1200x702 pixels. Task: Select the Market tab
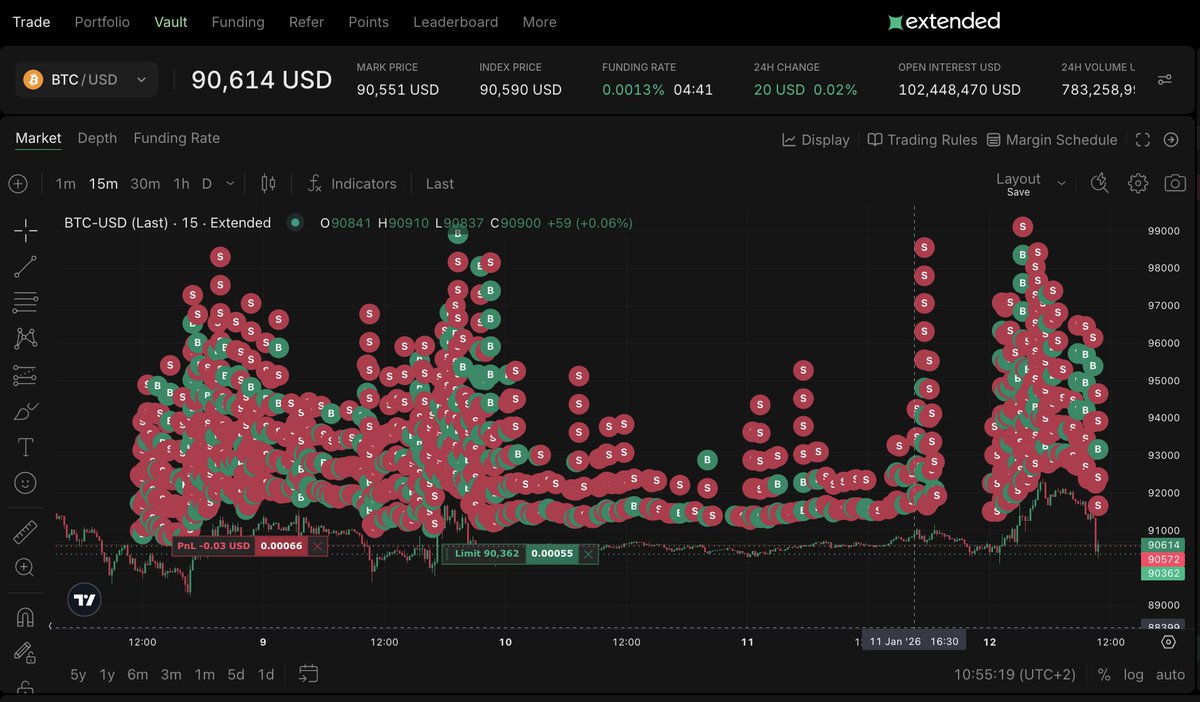pyautogui.click(x=38, y=138)
